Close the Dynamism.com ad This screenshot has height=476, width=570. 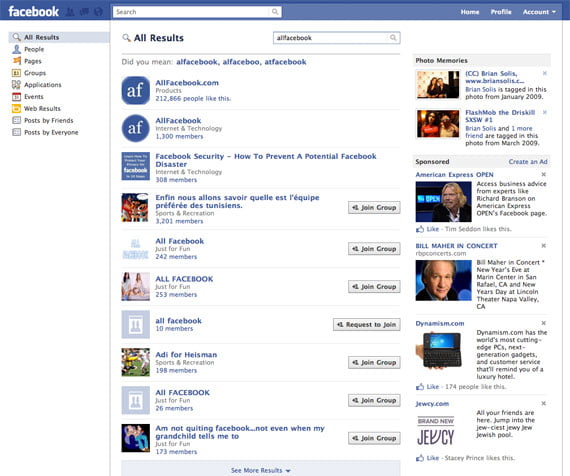point(543,323)
